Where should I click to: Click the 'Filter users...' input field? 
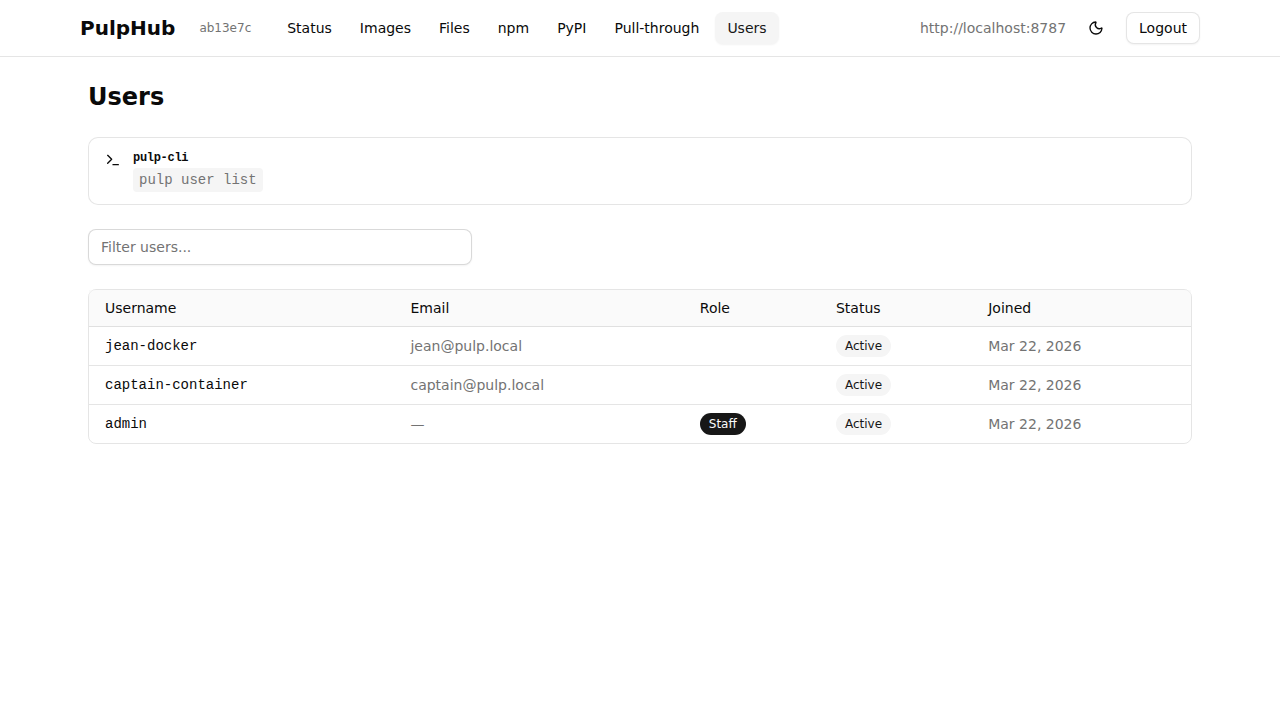click(x=280, y=247)
